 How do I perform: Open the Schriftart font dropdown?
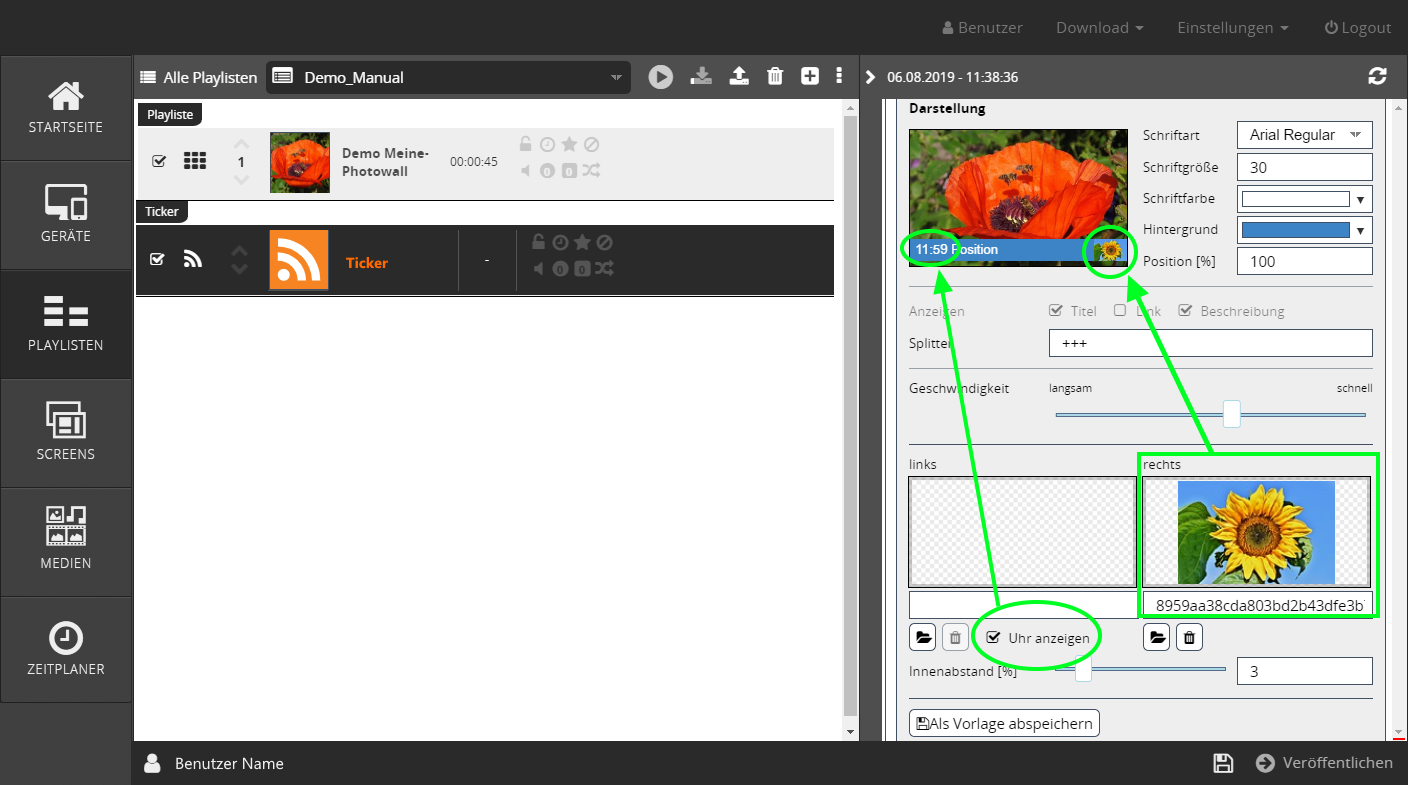point(1304,135)
